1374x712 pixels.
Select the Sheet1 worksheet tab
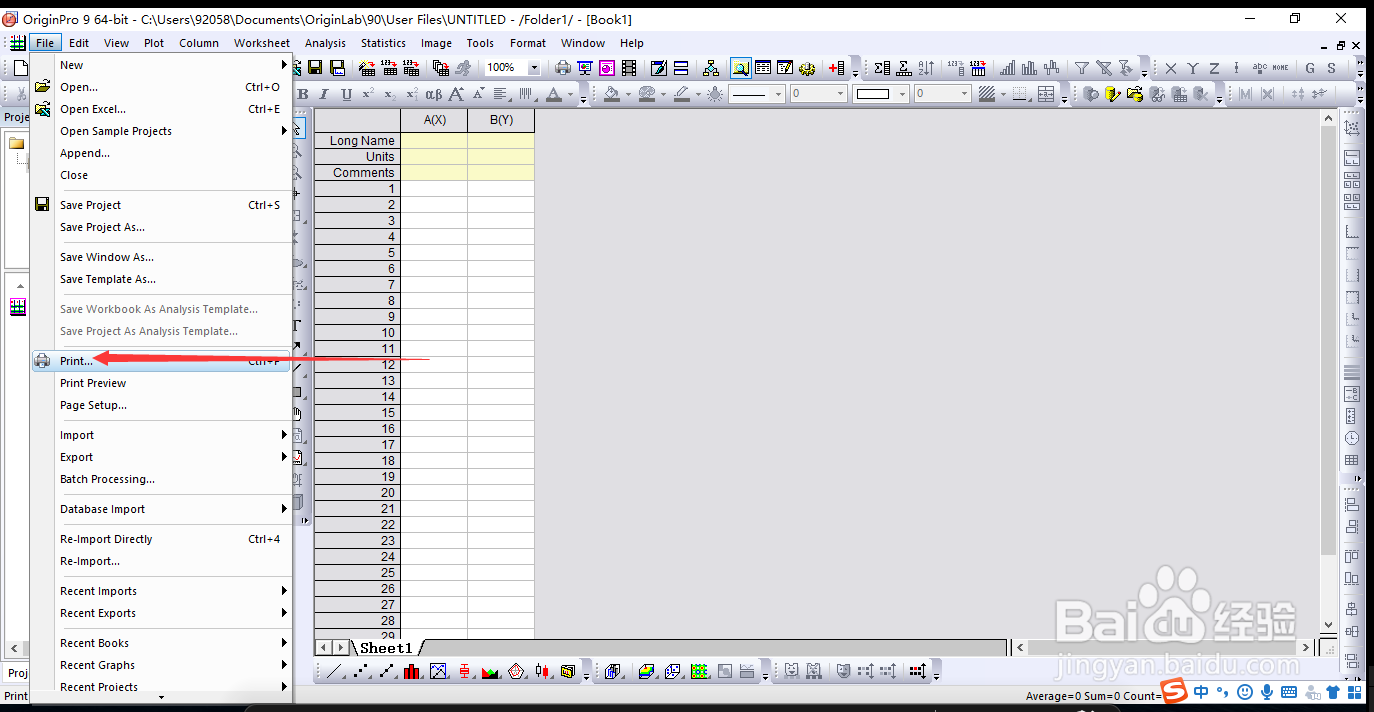tap(386, 648)
